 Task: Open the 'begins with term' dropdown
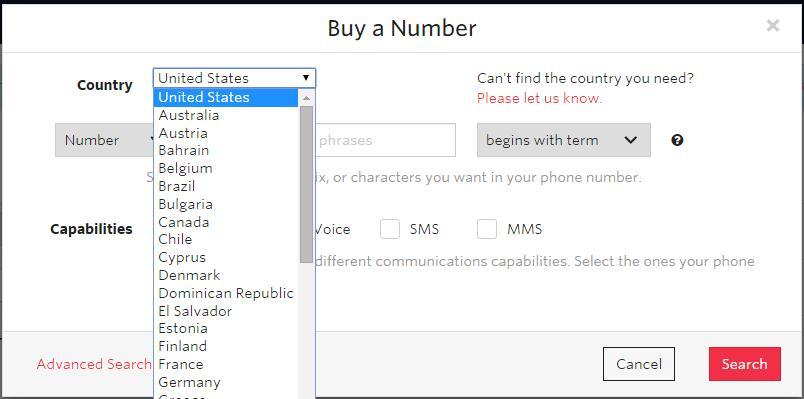pos(564,140)
